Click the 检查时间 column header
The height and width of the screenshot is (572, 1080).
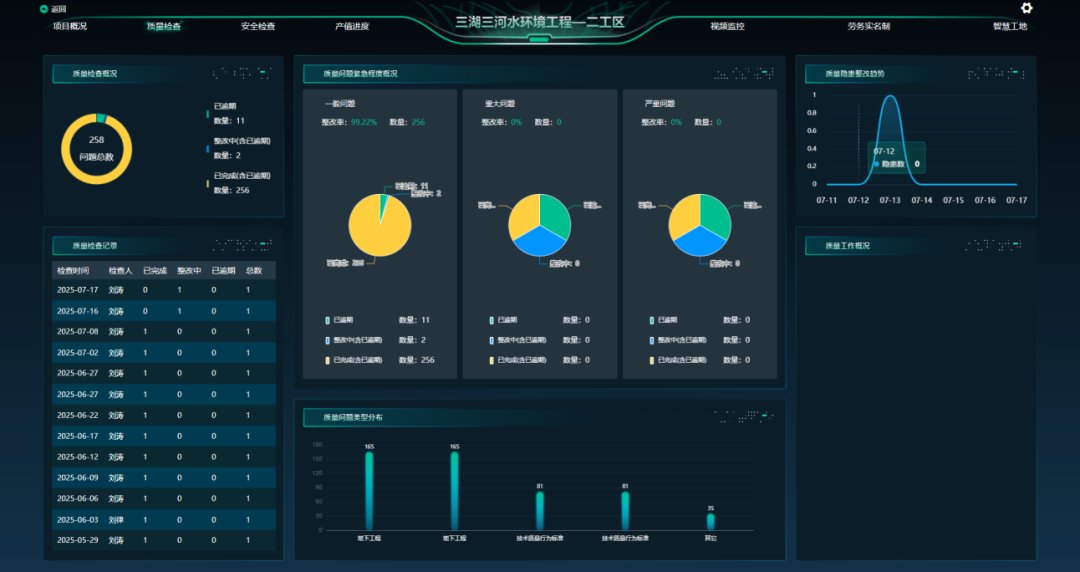tap(72, 270)
